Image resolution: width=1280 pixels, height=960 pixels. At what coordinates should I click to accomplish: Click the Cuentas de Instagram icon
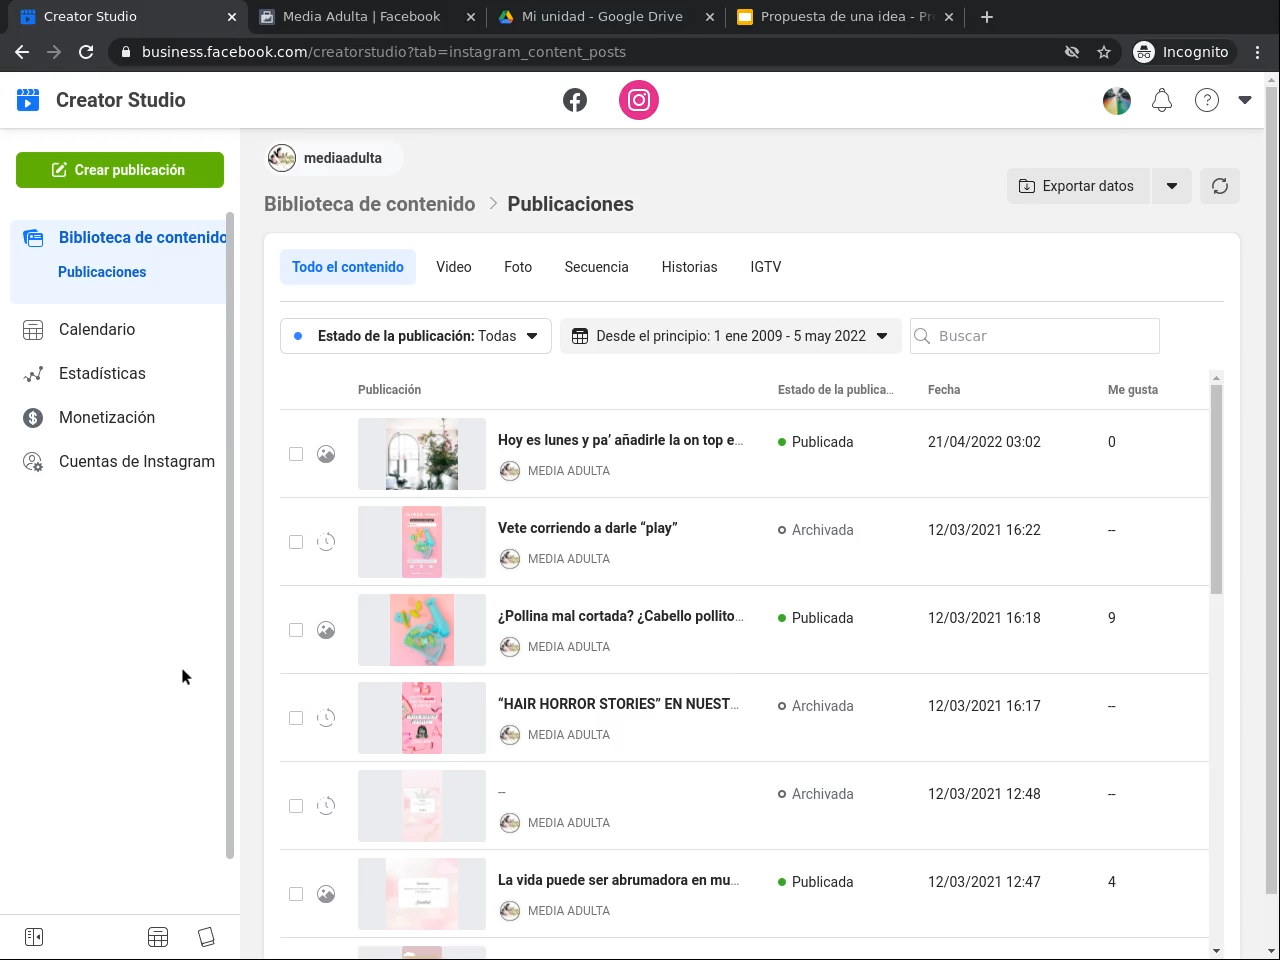33,461
